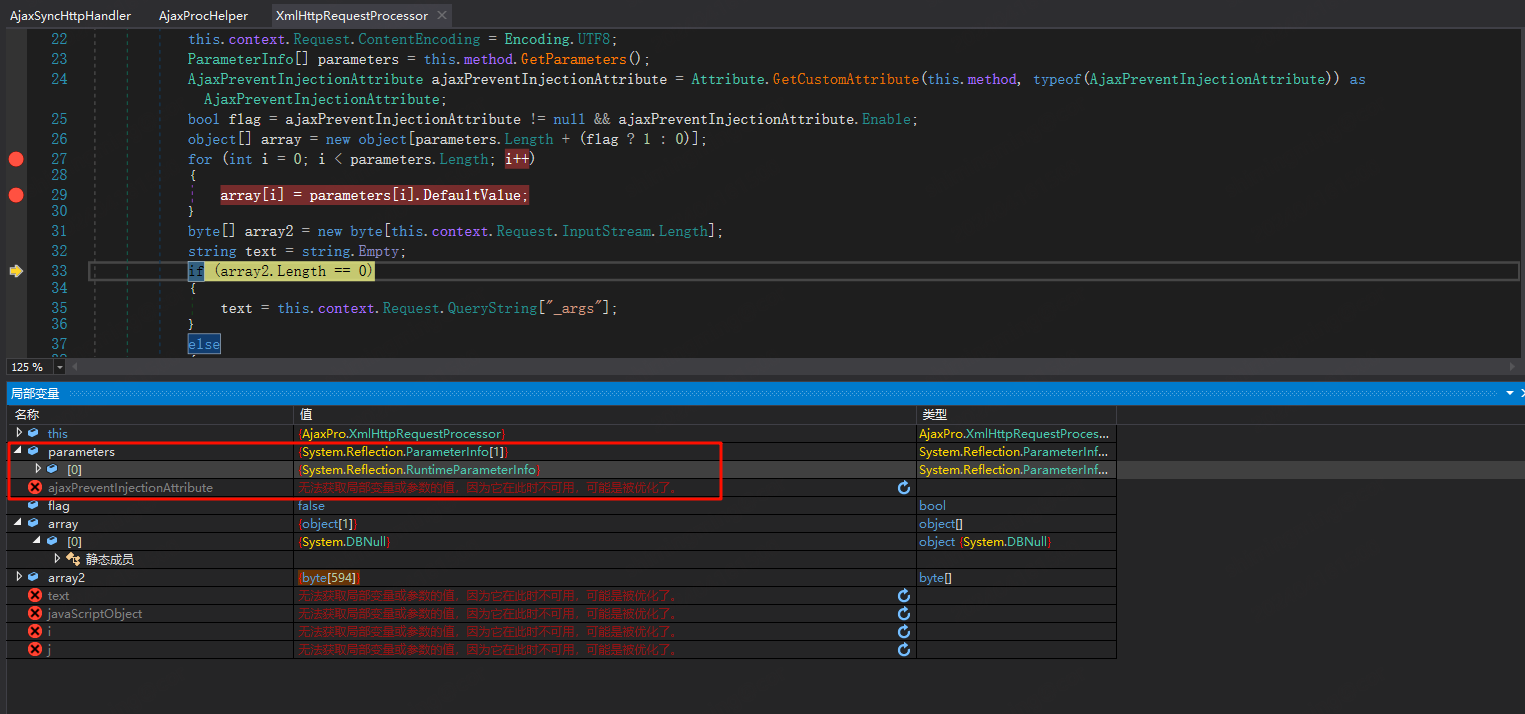Expand the array2 byte array node

(x=19, y=577)
